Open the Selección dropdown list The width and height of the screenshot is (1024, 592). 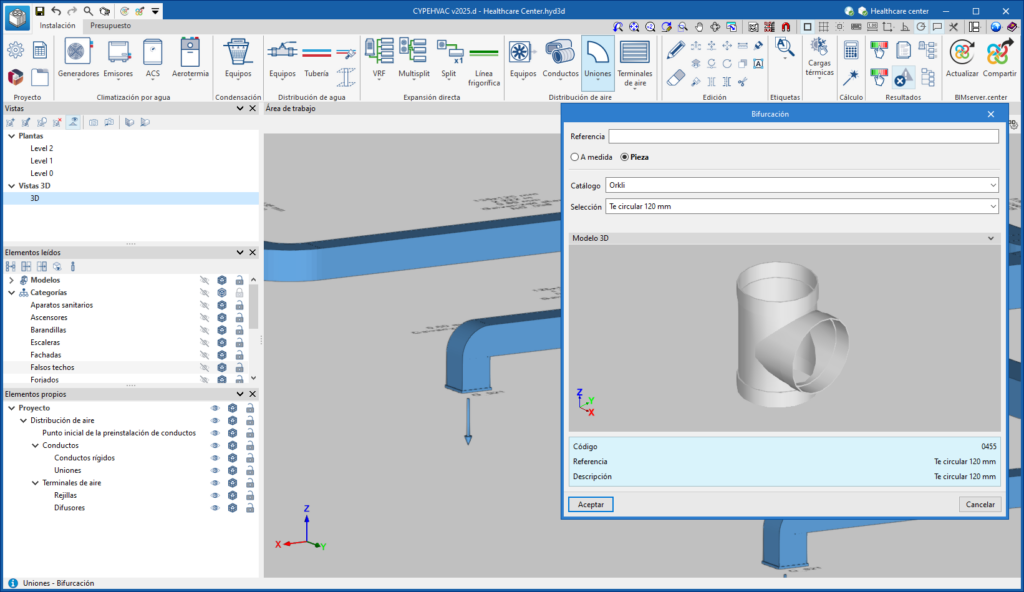point(802,206)
